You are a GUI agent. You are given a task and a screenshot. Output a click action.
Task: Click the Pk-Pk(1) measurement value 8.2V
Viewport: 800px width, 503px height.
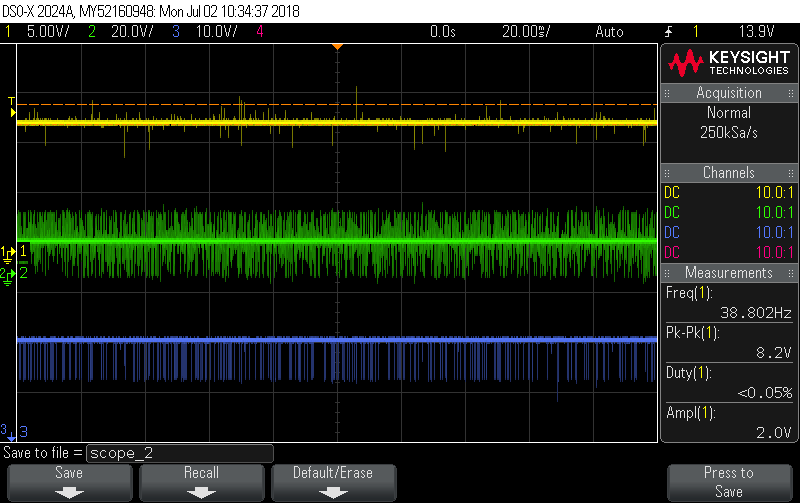[773, 353]
